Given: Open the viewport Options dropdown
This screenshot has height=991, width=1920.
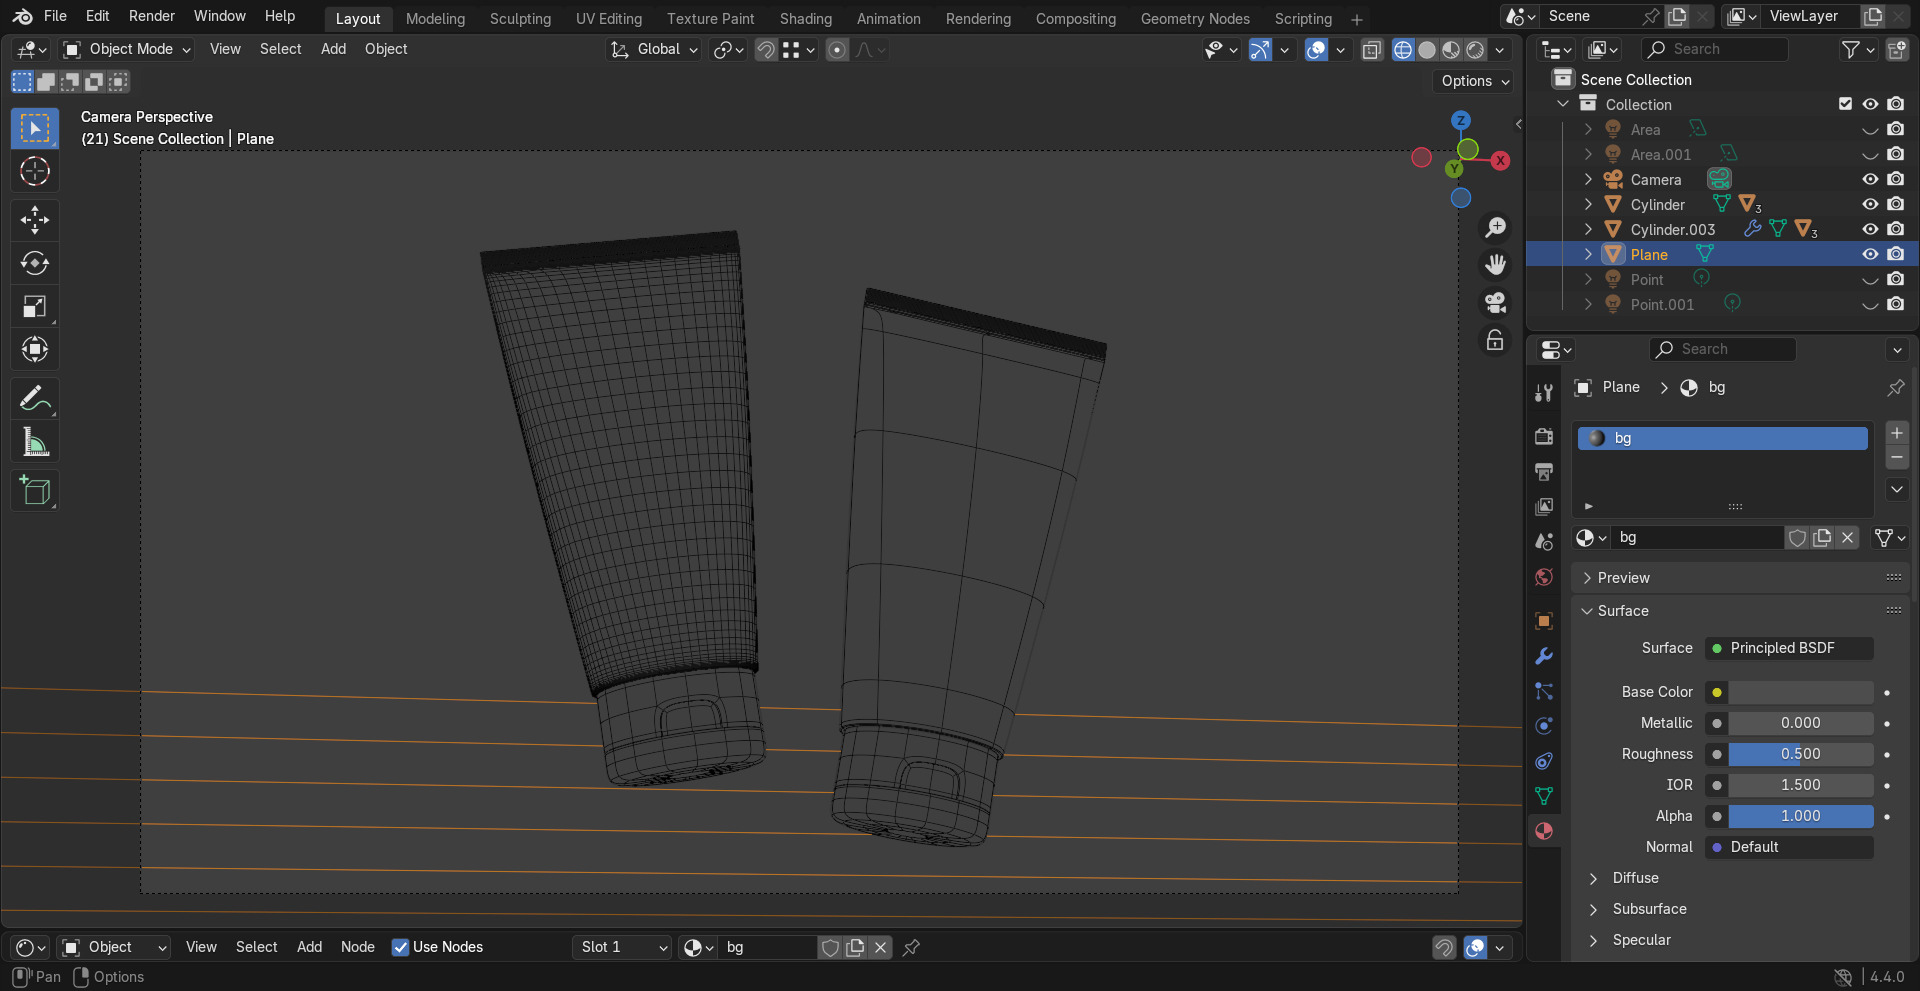Looking at the screenshot, I should pyautogui.click(x=1475, y=81).
